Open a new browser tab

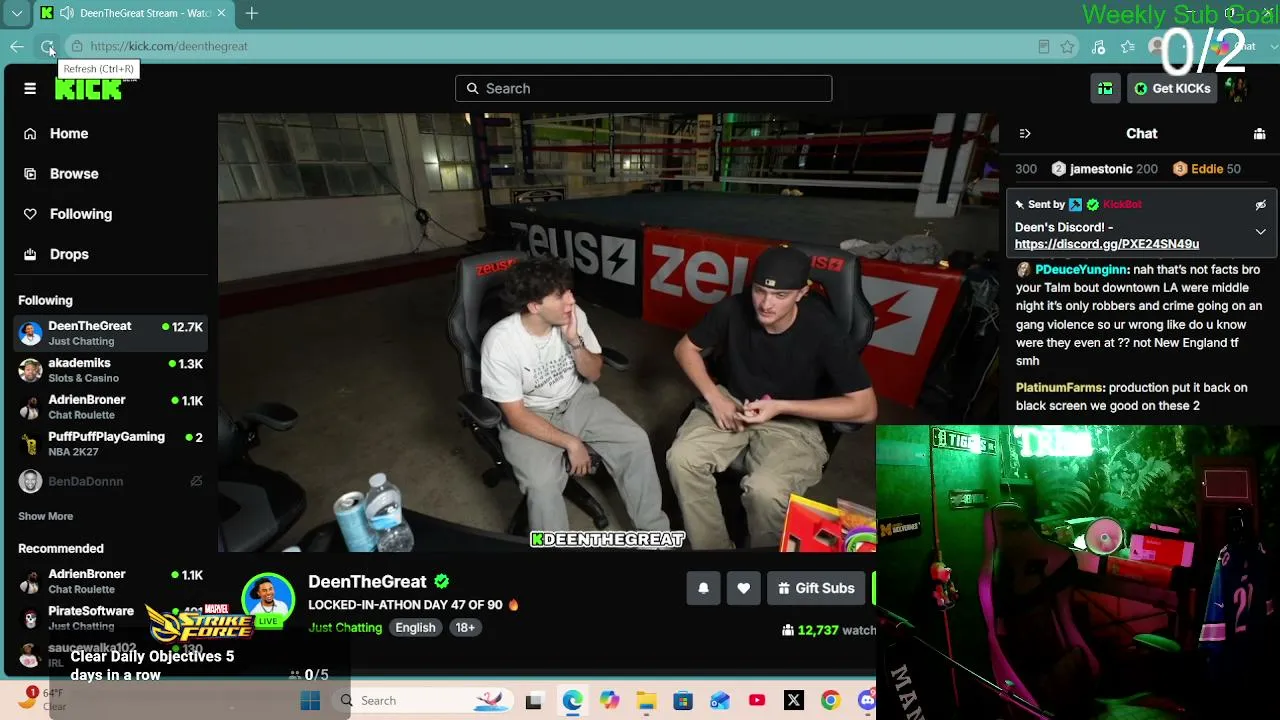pos(252,13)
